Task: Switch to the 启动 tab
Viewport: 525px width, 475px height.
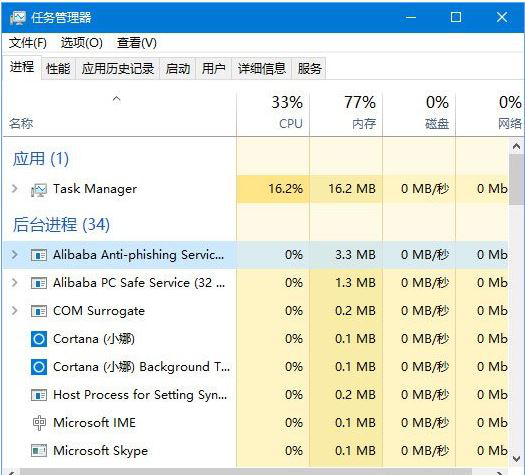Action: (x=177, y=69)
